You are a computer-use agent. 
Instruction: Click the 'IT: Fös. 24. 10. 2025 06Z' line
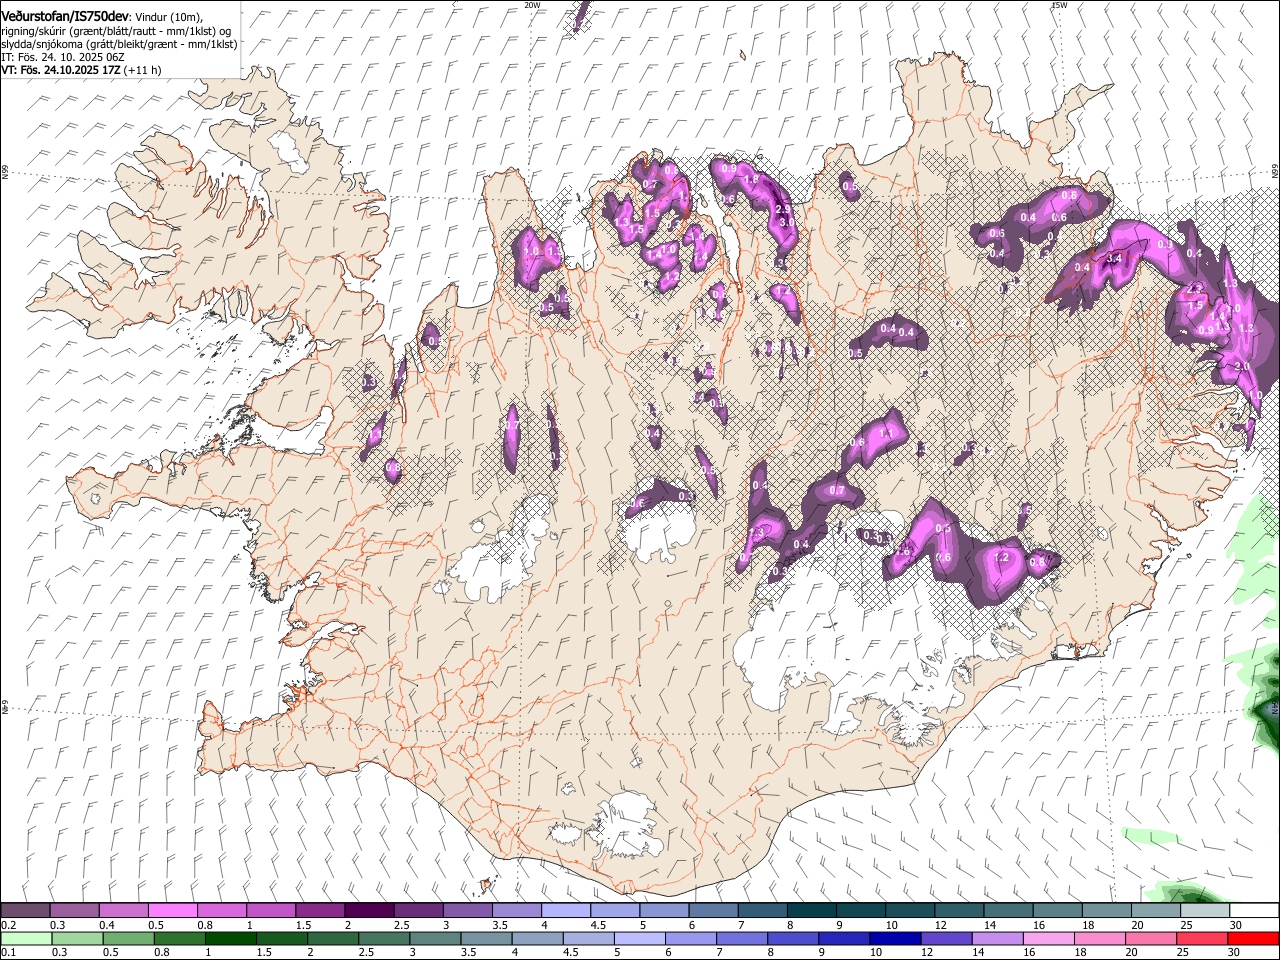click(62, 57)
